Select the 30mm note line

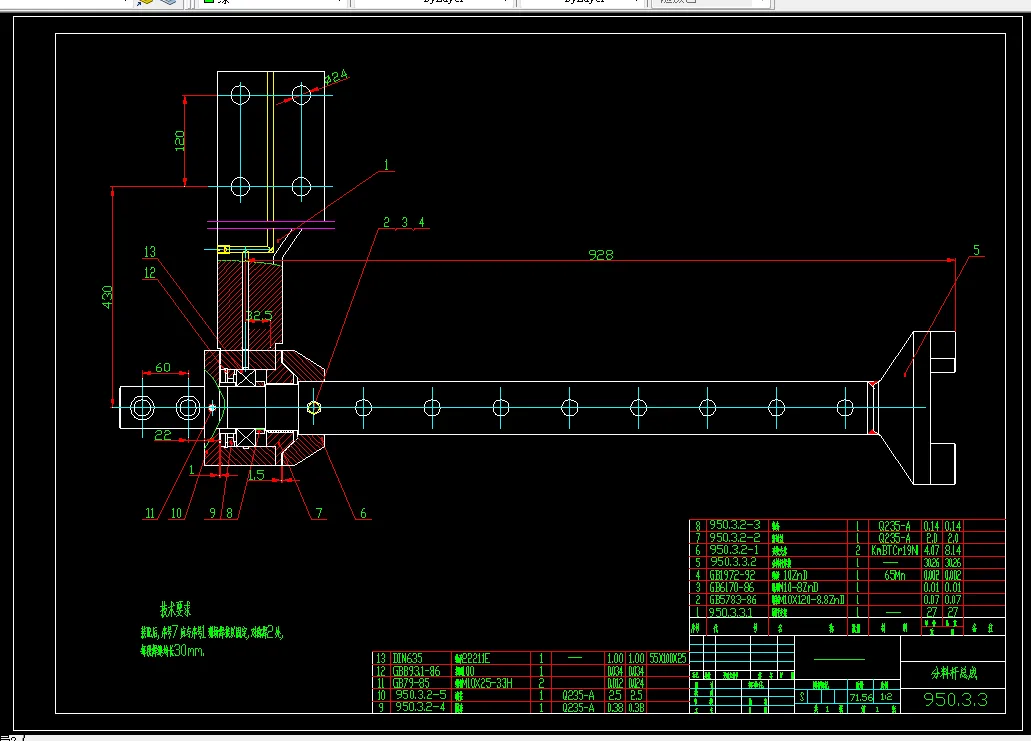click(x=172, y=650)
